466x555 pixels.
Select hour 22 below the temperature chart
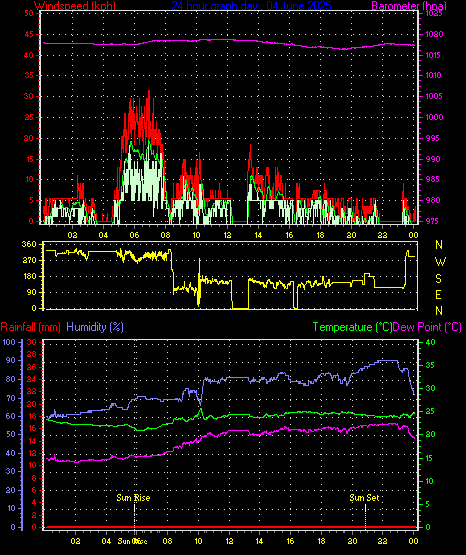click(x=382, y=541)
